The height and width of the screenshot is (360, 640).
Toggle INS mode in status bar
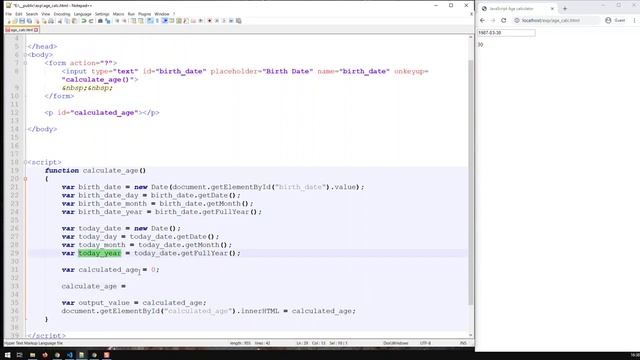[463, 343]
